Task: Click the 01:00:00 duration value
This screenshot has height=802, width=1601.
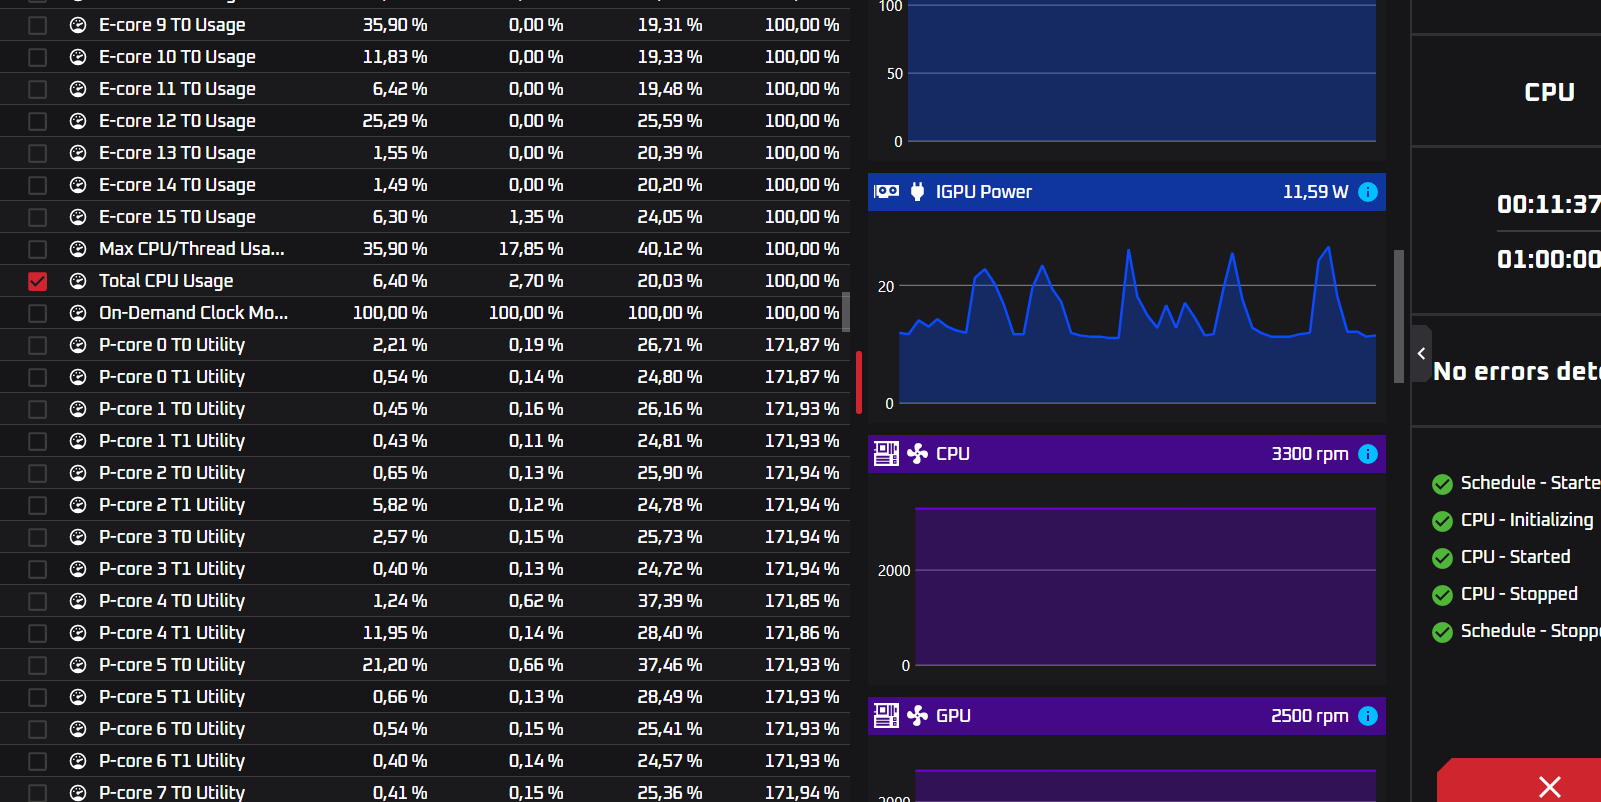Action: (x=1549, y=260)
